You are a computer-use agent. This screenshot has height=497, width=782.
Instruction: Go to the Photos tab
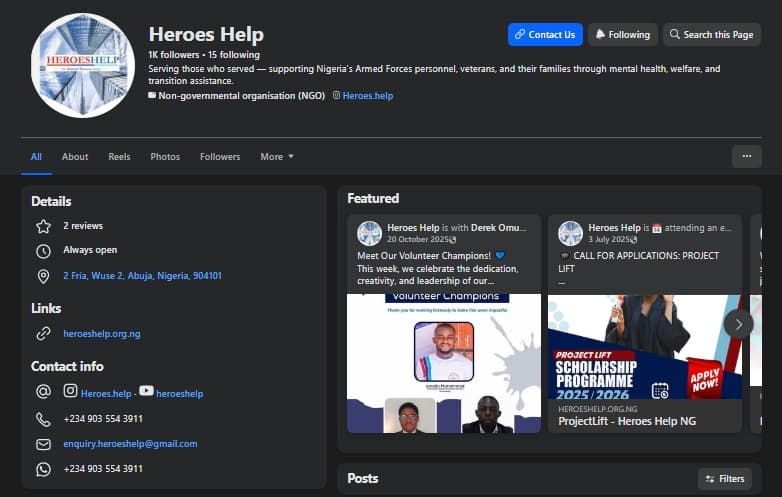165,157
